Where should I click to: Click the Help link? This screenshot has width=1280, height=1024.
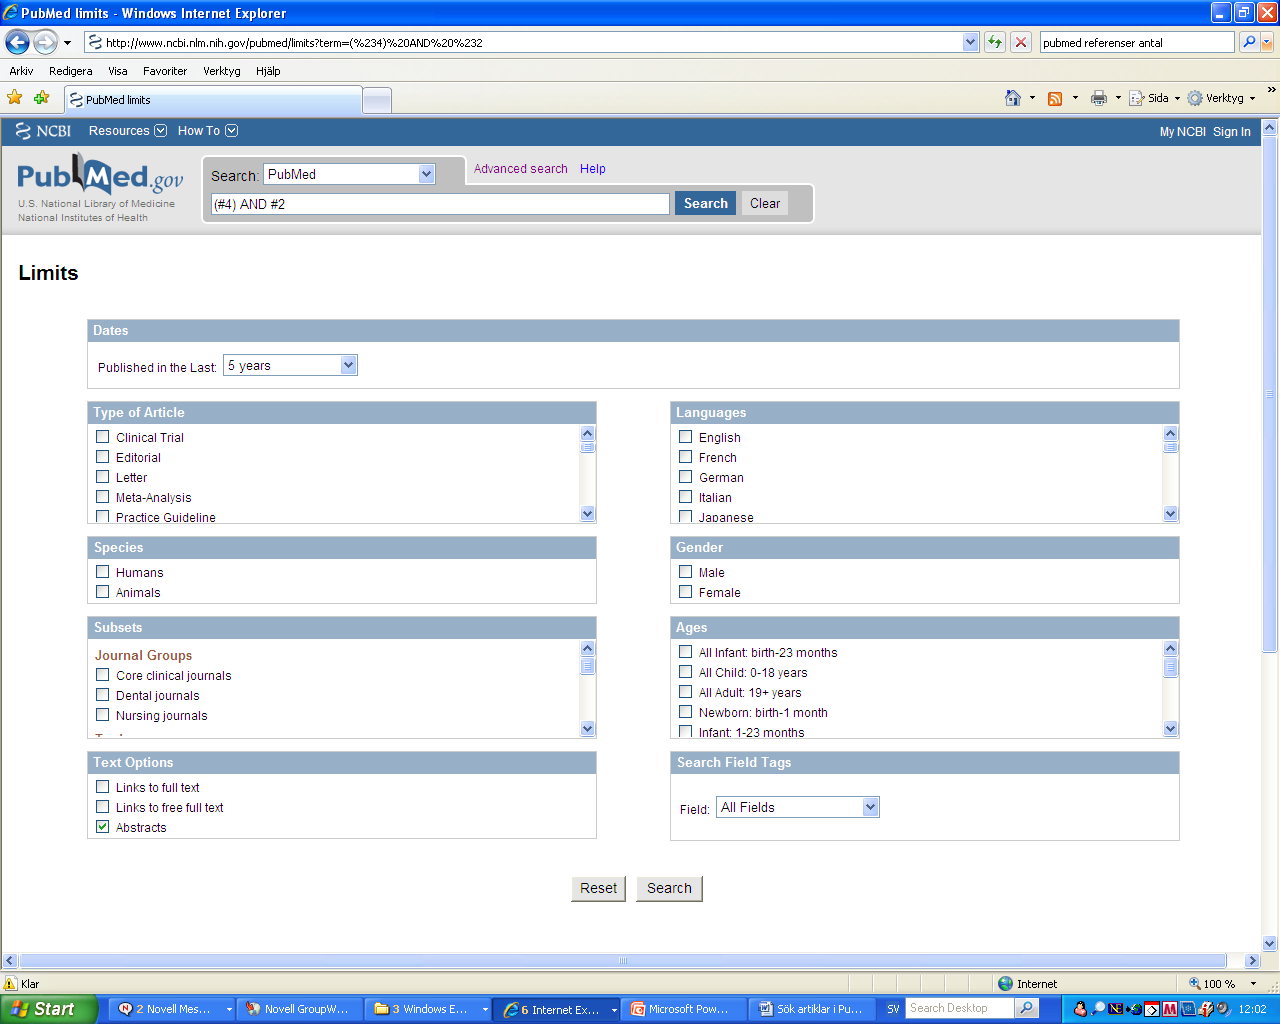click(592, 169)
